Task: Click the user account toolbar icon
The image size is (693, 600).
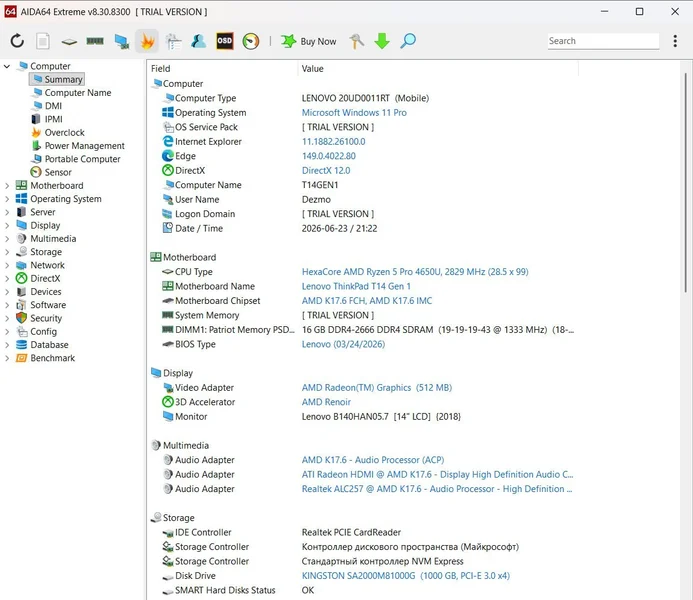Action: tap(198, 41)
